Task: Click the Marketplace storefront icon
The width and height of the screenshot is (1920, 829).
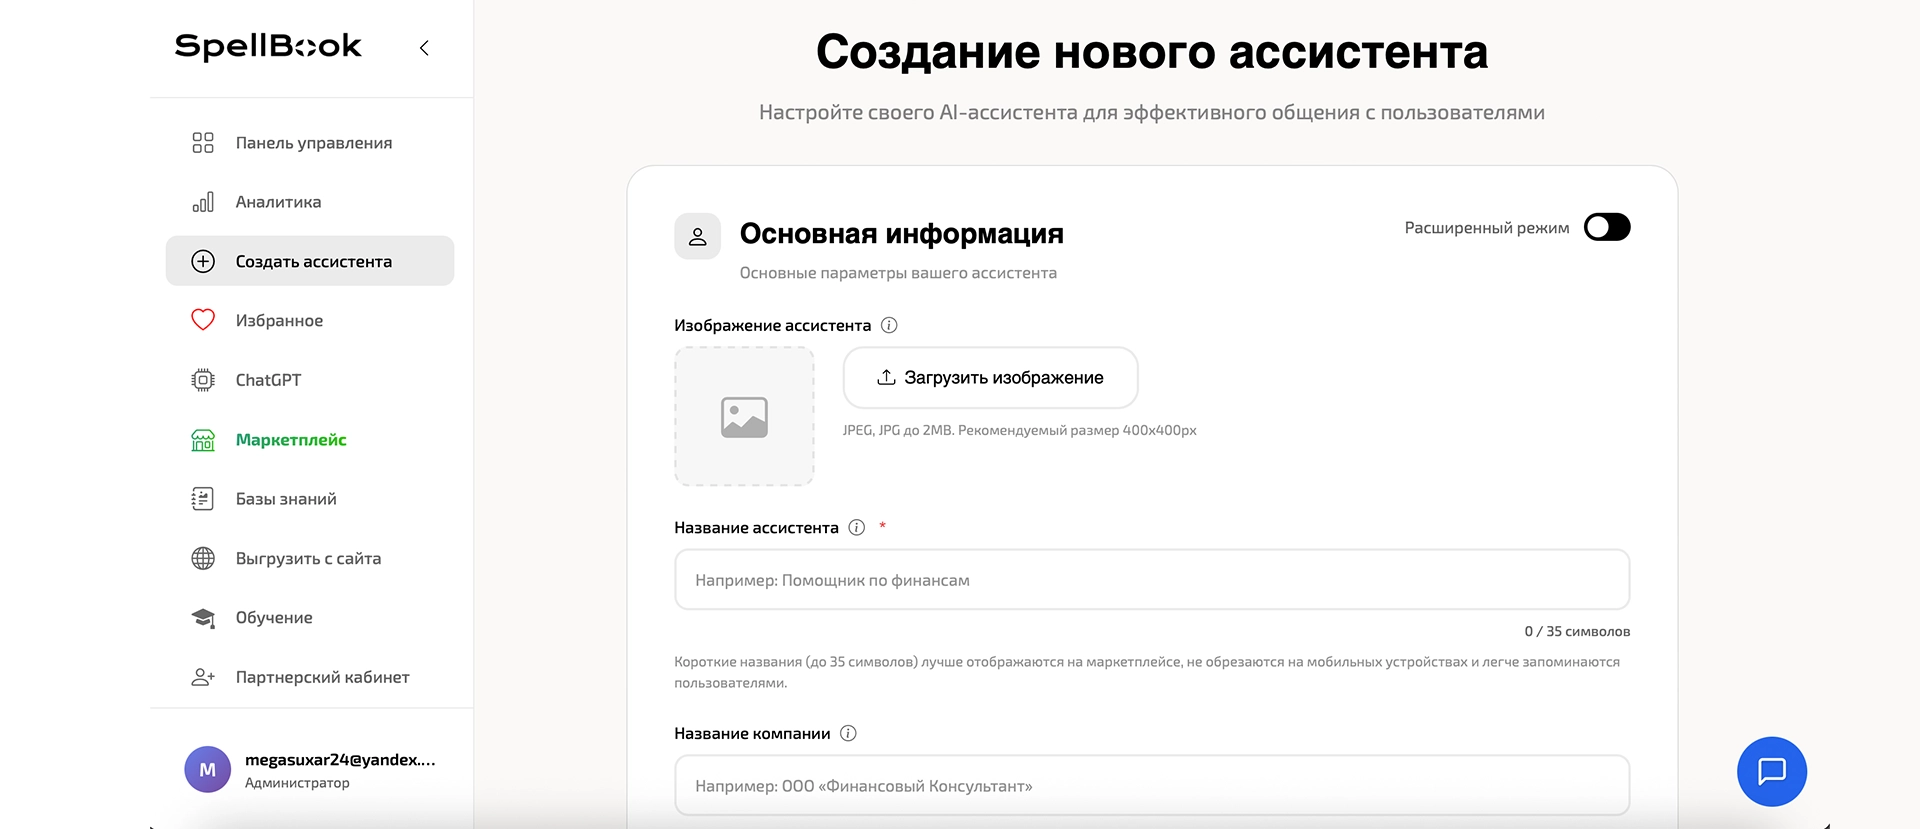Action: [x=203, y=440]
